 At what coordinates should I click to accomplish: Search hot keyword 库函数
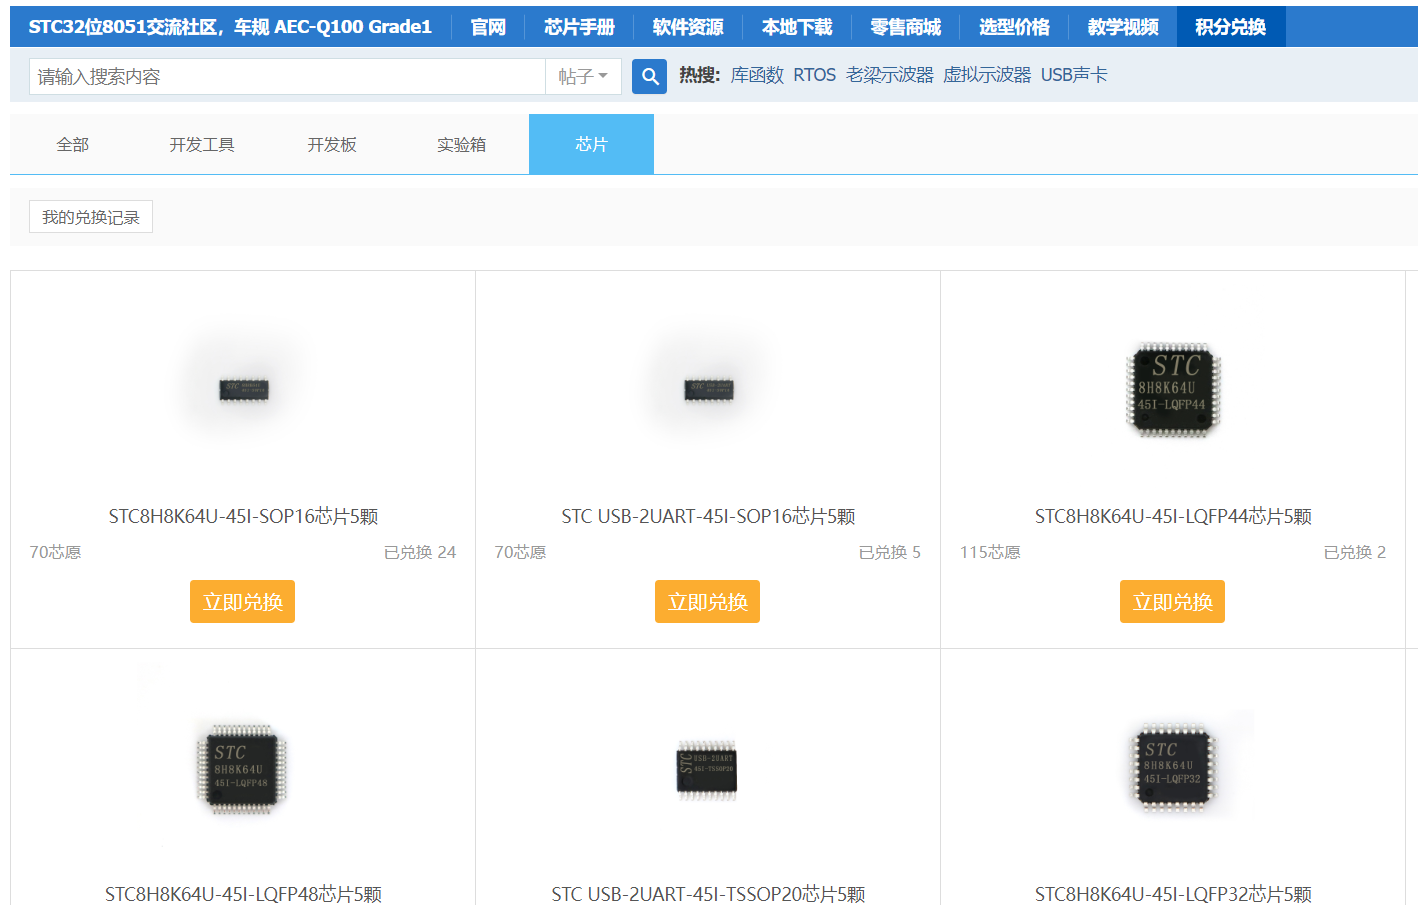tap(757, 75)
